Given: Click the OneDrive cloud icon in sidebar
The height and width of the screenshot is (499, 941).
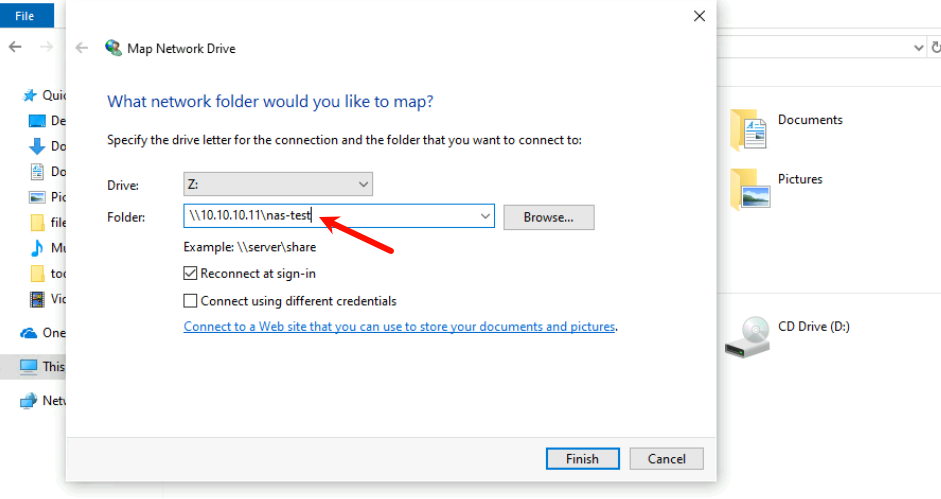Looking at the screenshot, I should (x=28, y=333).
